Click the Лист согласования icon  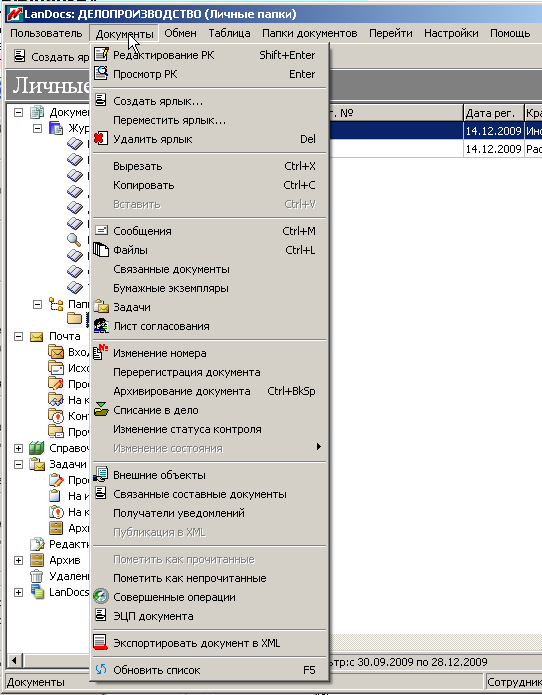click(x=101, y=326)
